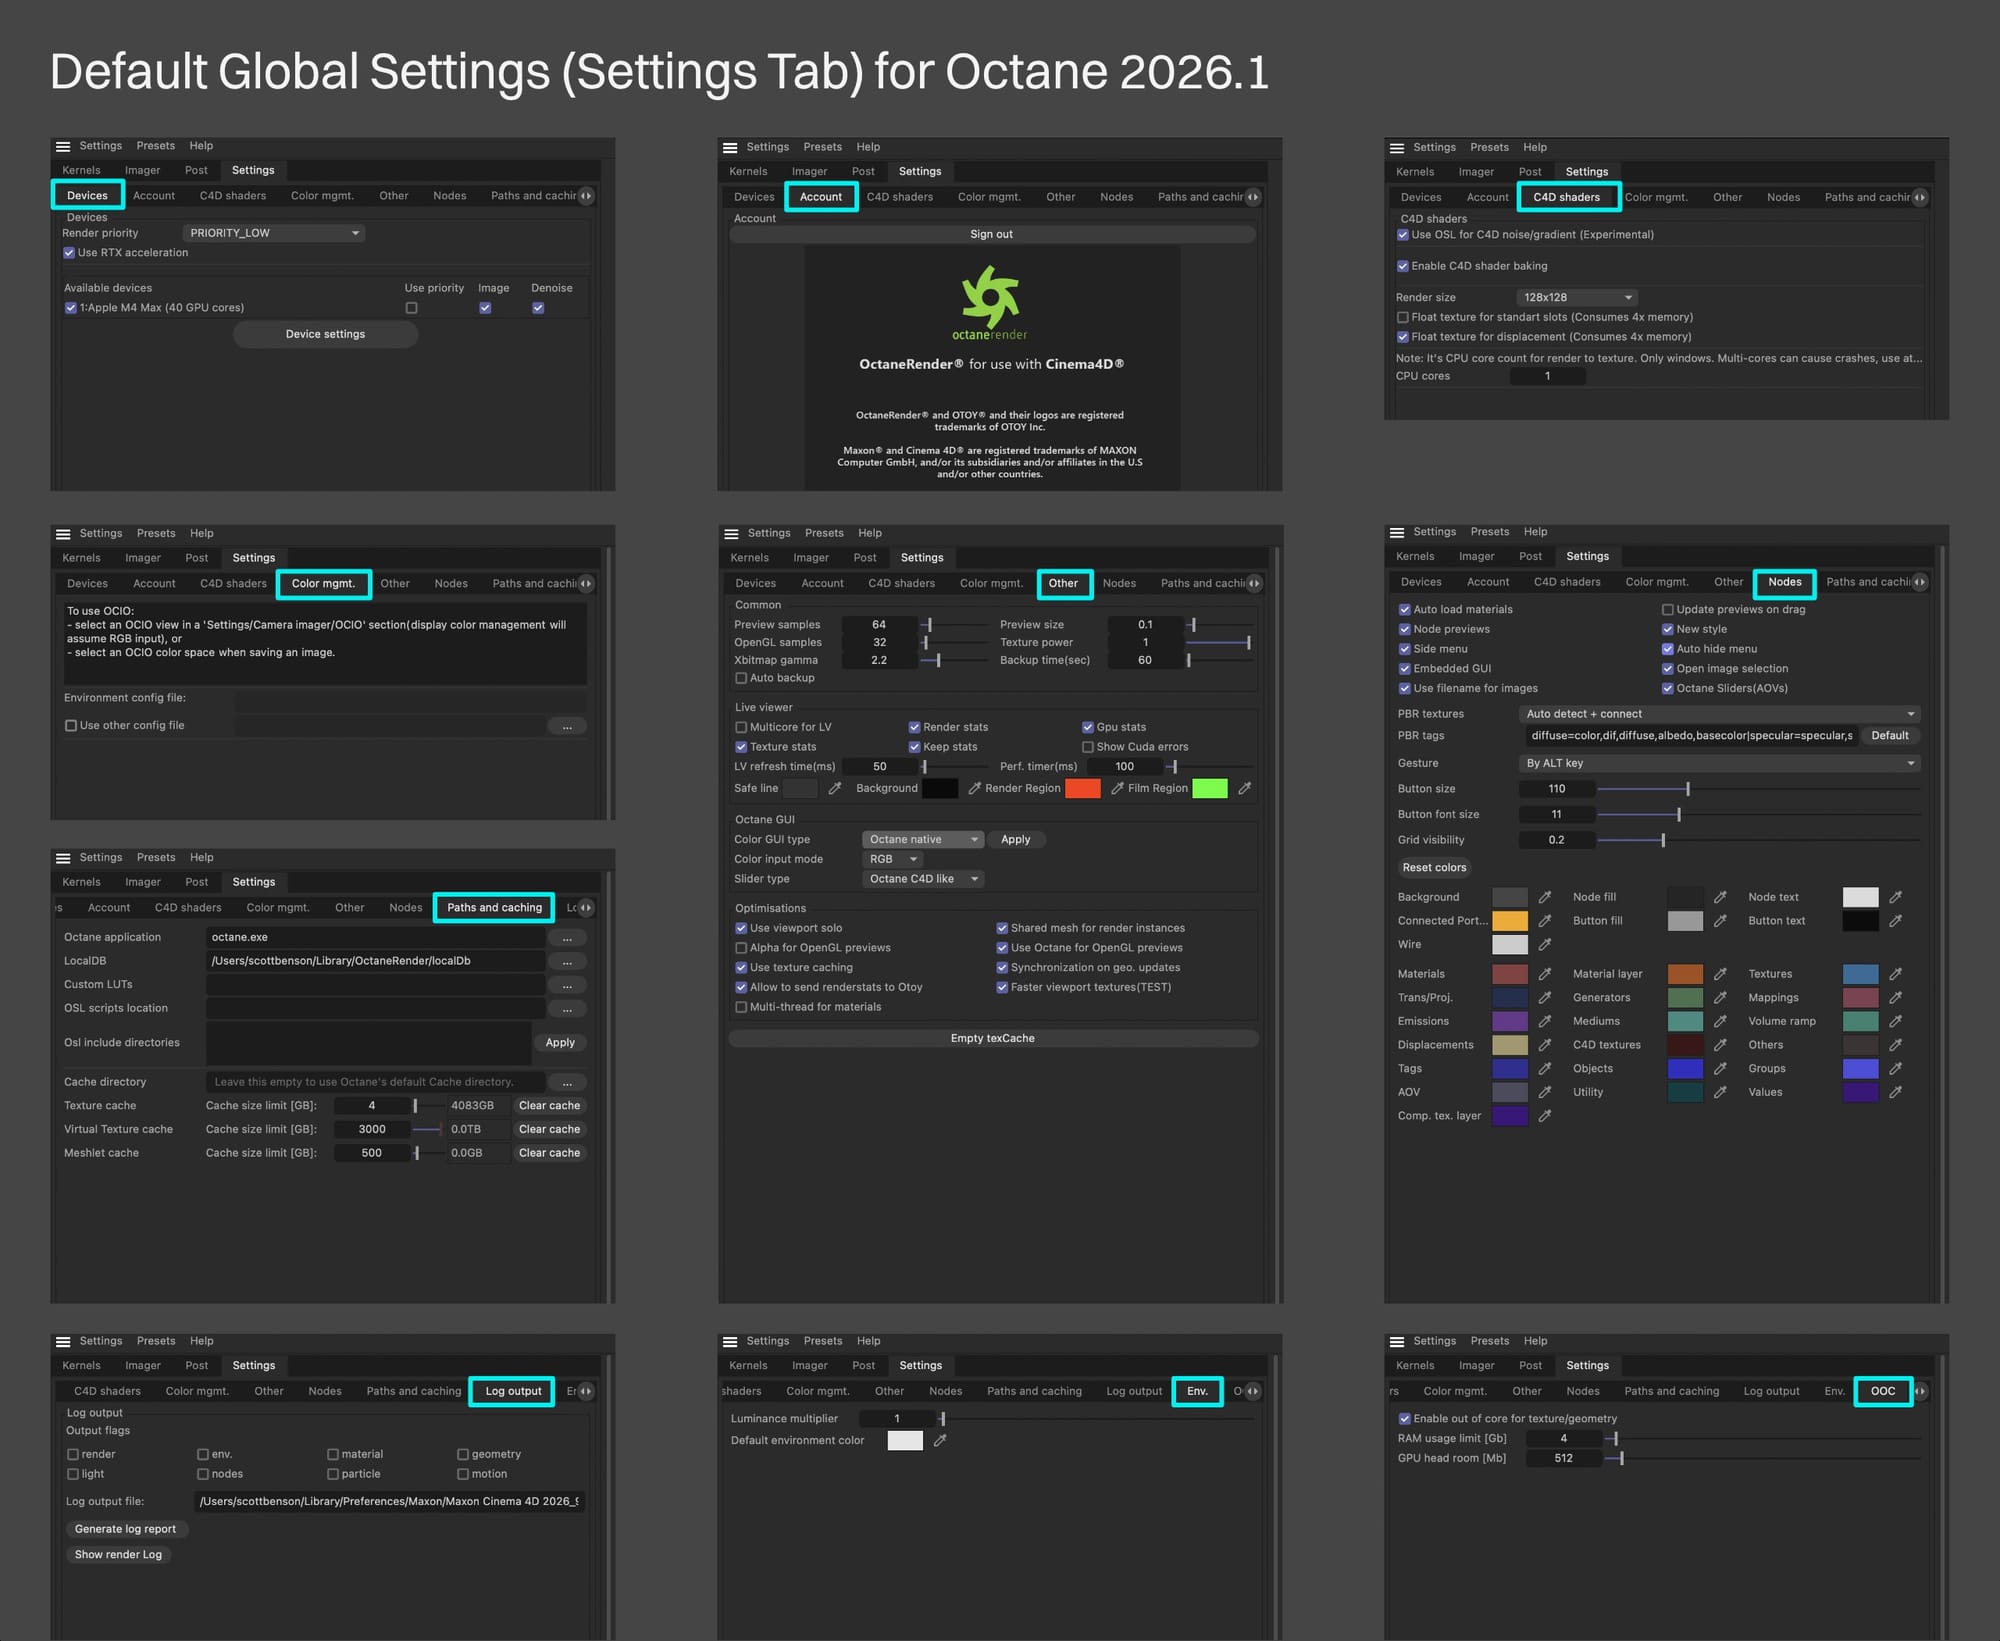The width and height of the screenshot is (2000, 1641).
Task: Toggle Auto load materials
Action: (x=1405, y=610)
